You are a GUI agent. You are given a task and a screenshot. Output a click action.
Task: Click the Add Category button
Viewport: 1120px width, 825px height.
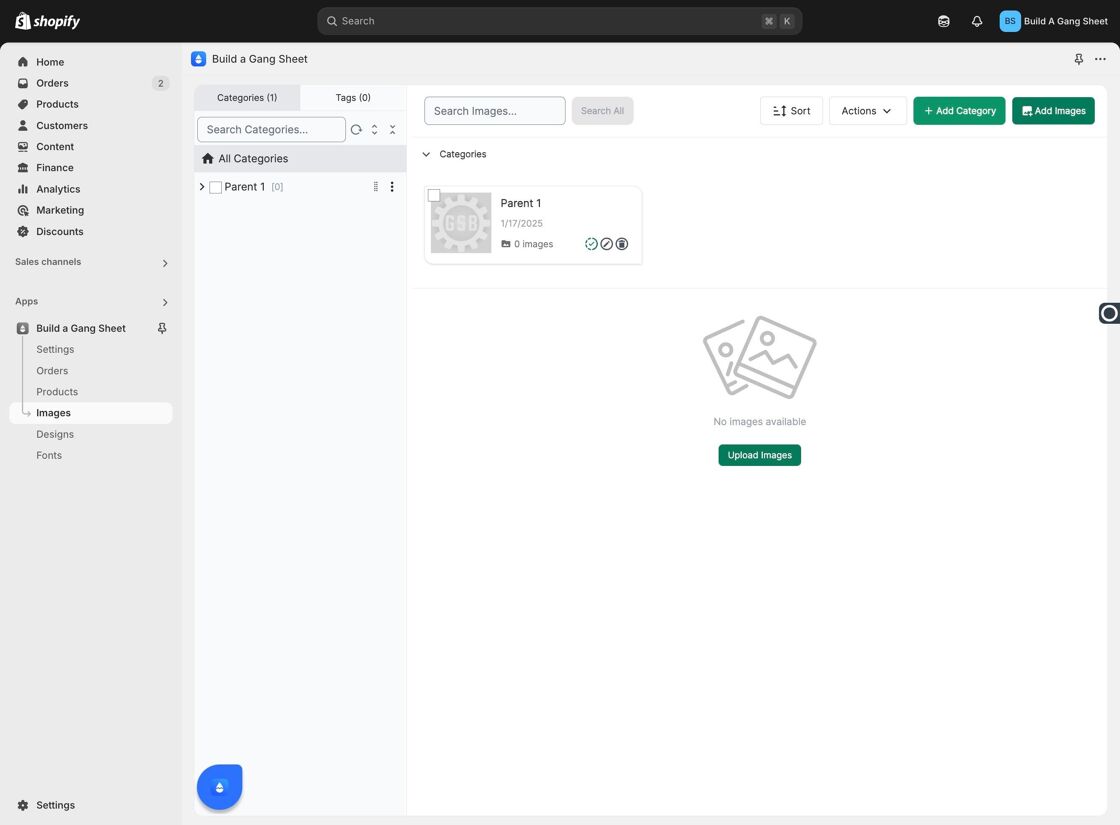tap(959, 111)
